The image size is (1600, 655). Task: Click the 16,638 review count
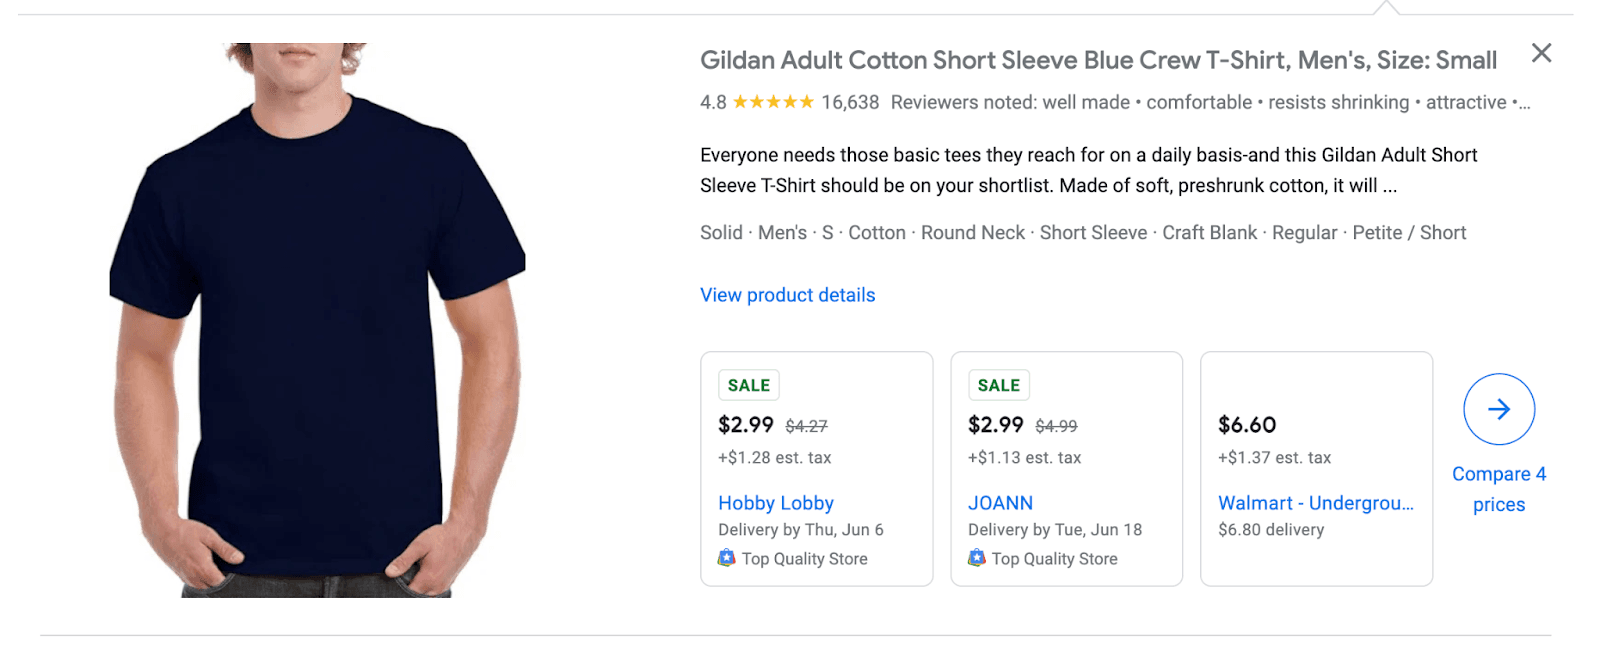pyautogui.click(x=849, y=101)
